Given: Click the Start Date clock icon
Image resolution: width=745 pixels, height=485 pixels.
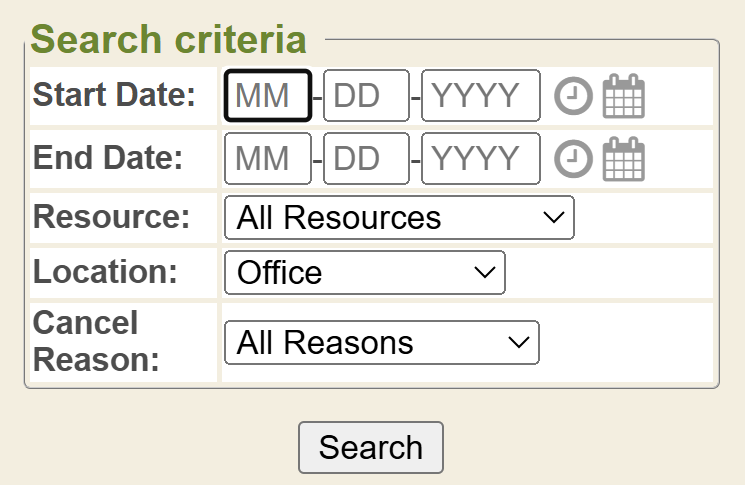Looking at the screenshot, I should (x=573, y=96).
